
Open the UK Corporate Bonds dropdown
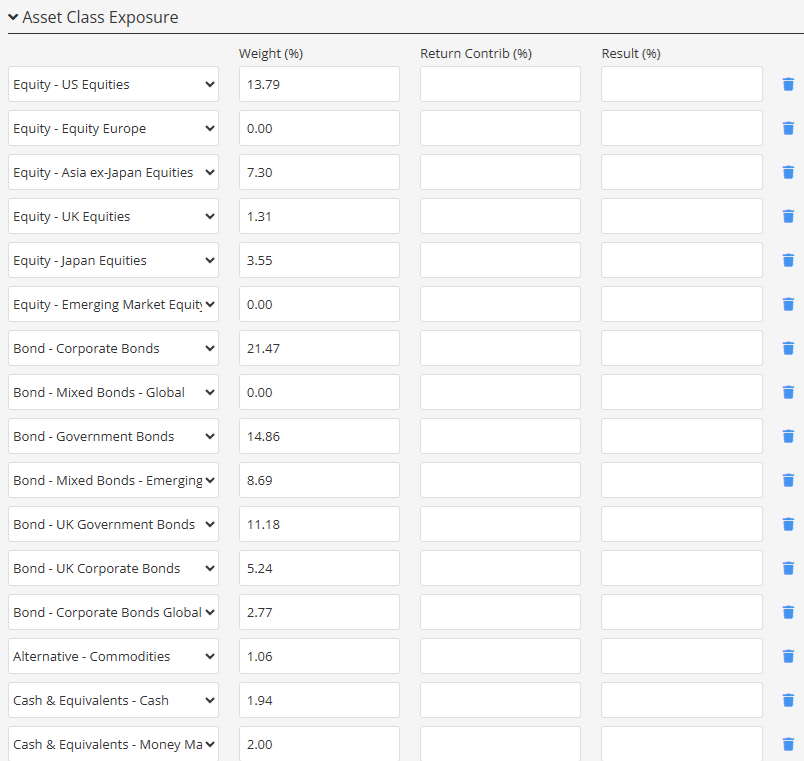(113, 569)
